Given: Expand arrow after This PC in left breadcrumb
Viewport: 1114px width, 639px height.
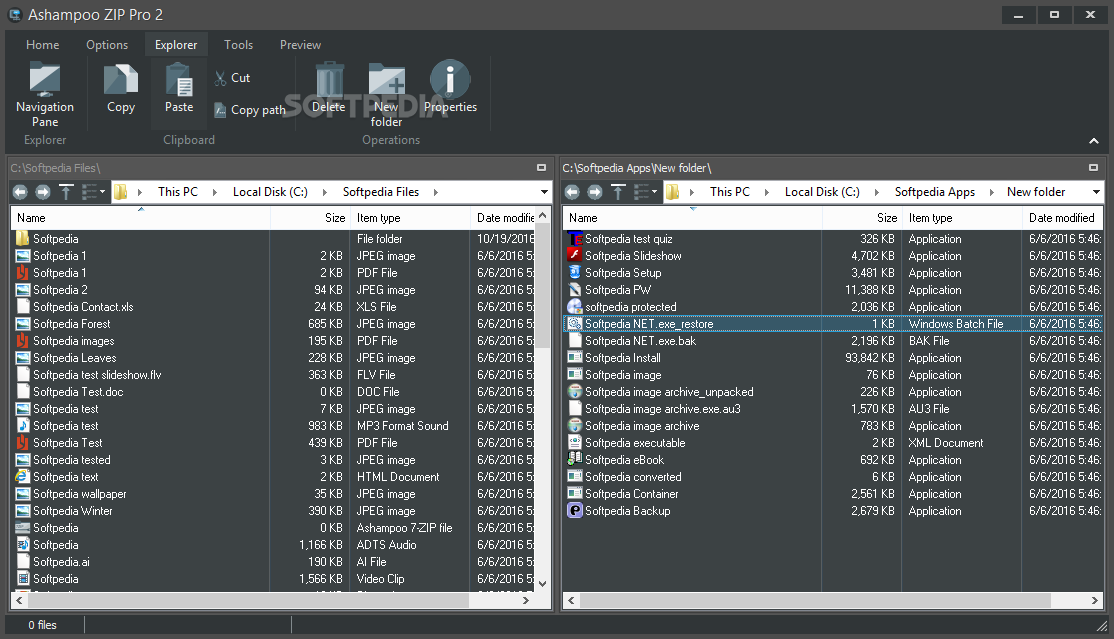Looking at the screenshot, I should (215, 192).
